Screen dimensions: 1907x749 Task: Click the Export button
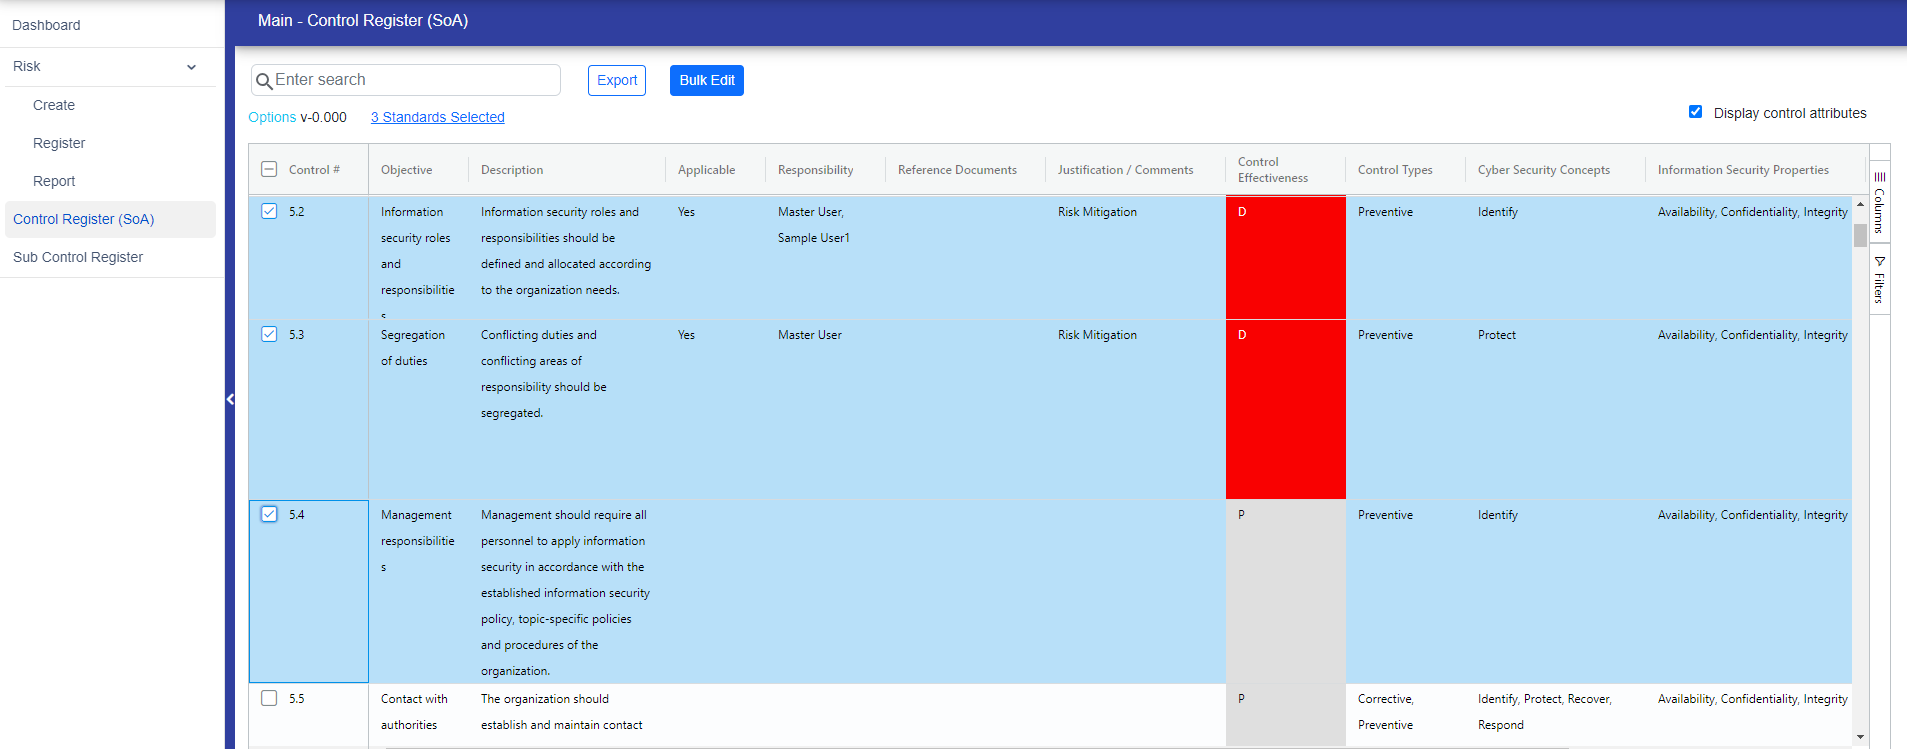tap(617, 80)
